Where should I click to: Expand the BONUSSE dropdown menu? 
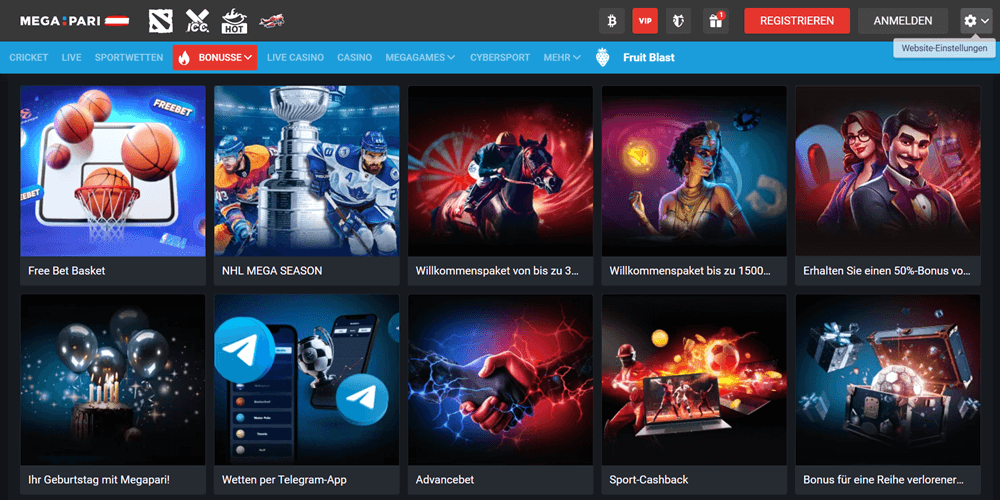coord(215,57)
